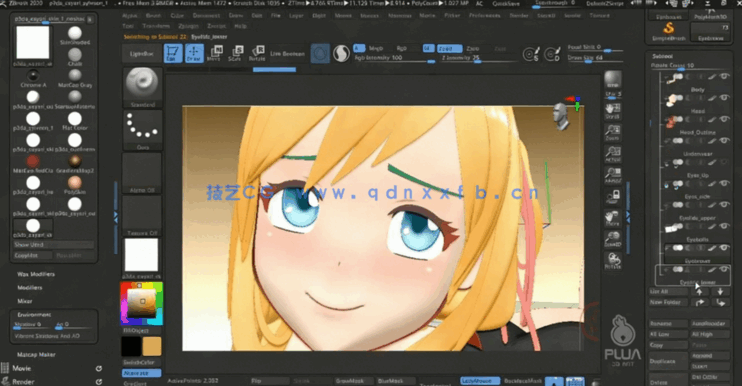Toggle the LazyMouse button at bottom

tap(479, 381)
